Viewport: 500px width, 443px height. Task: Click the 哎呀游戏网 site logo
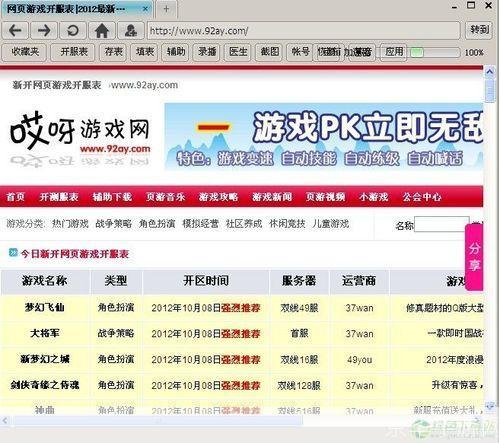(x=80, y=138)
